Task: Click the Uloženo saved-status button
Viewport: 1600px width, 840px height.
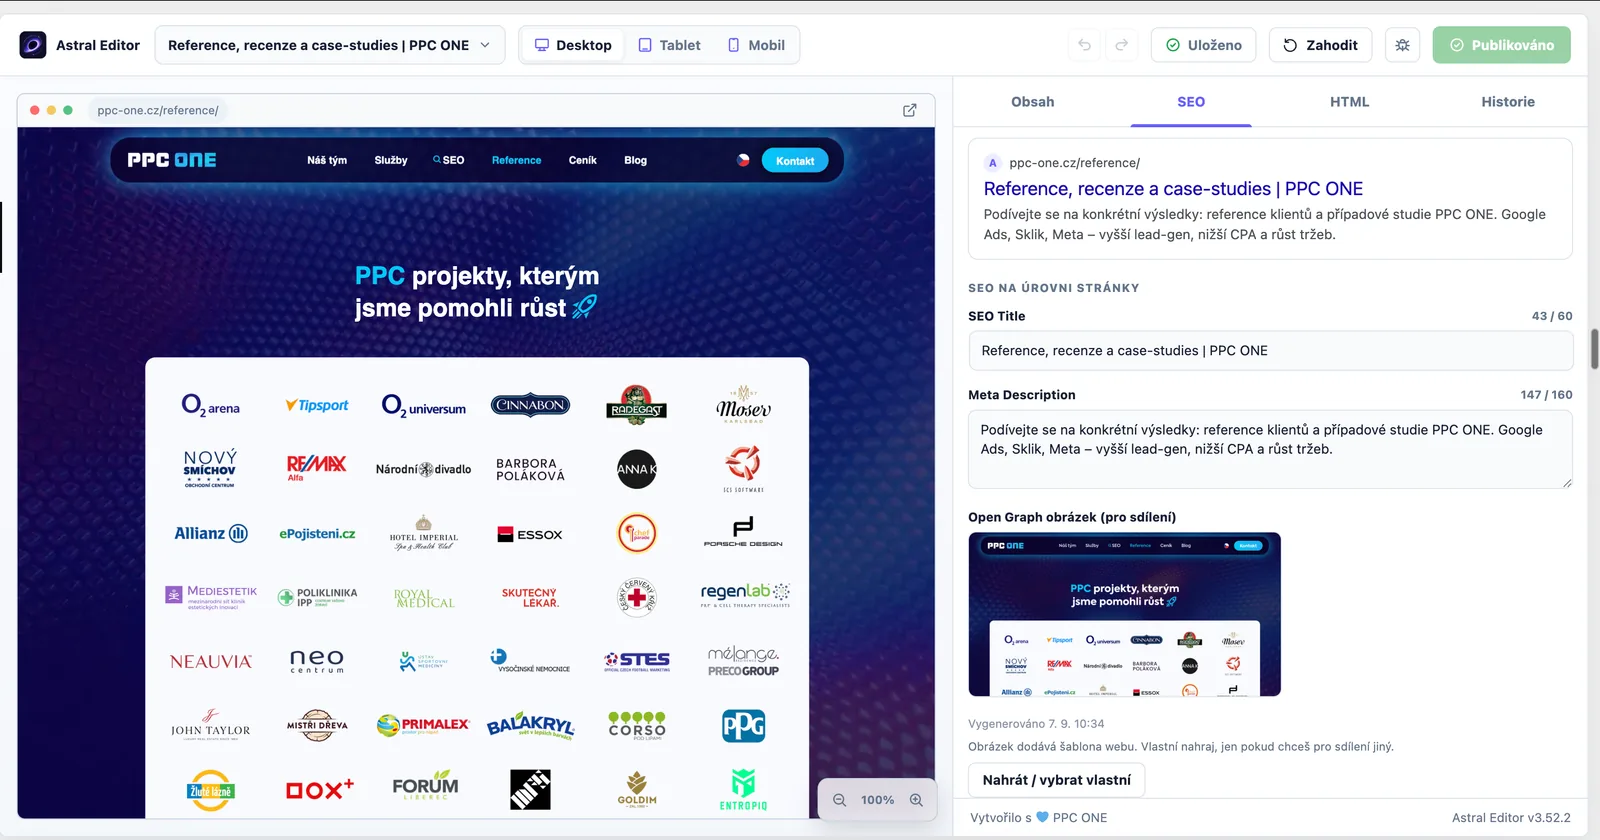Action: click(x=1204, y=45)
